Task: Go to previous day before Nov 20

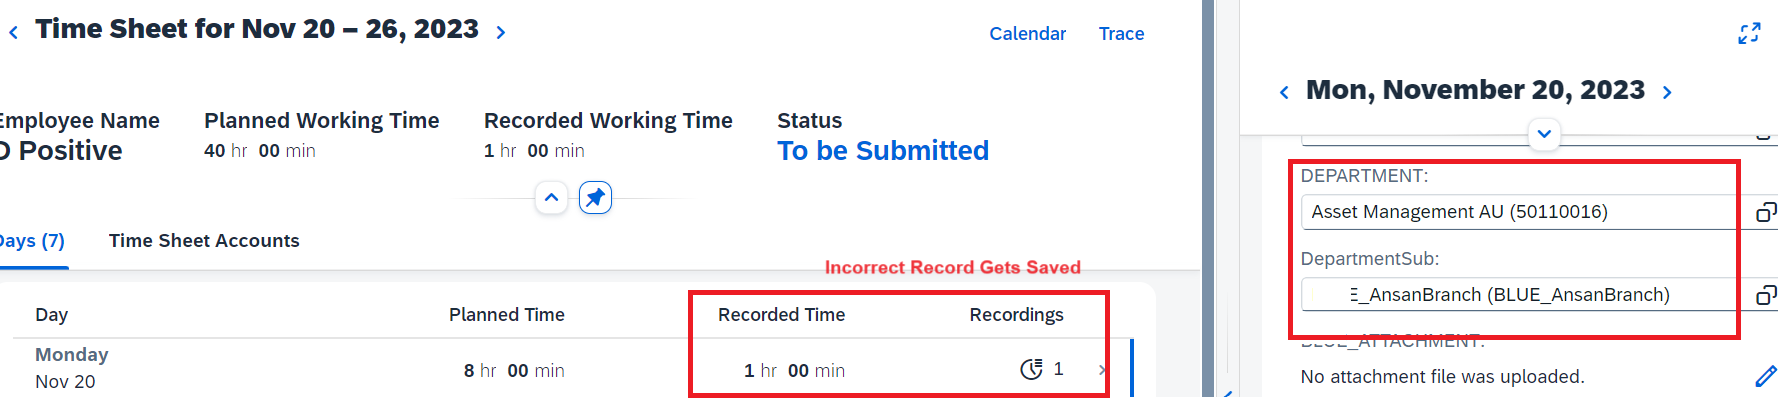Action: (x=1284, y=93)
